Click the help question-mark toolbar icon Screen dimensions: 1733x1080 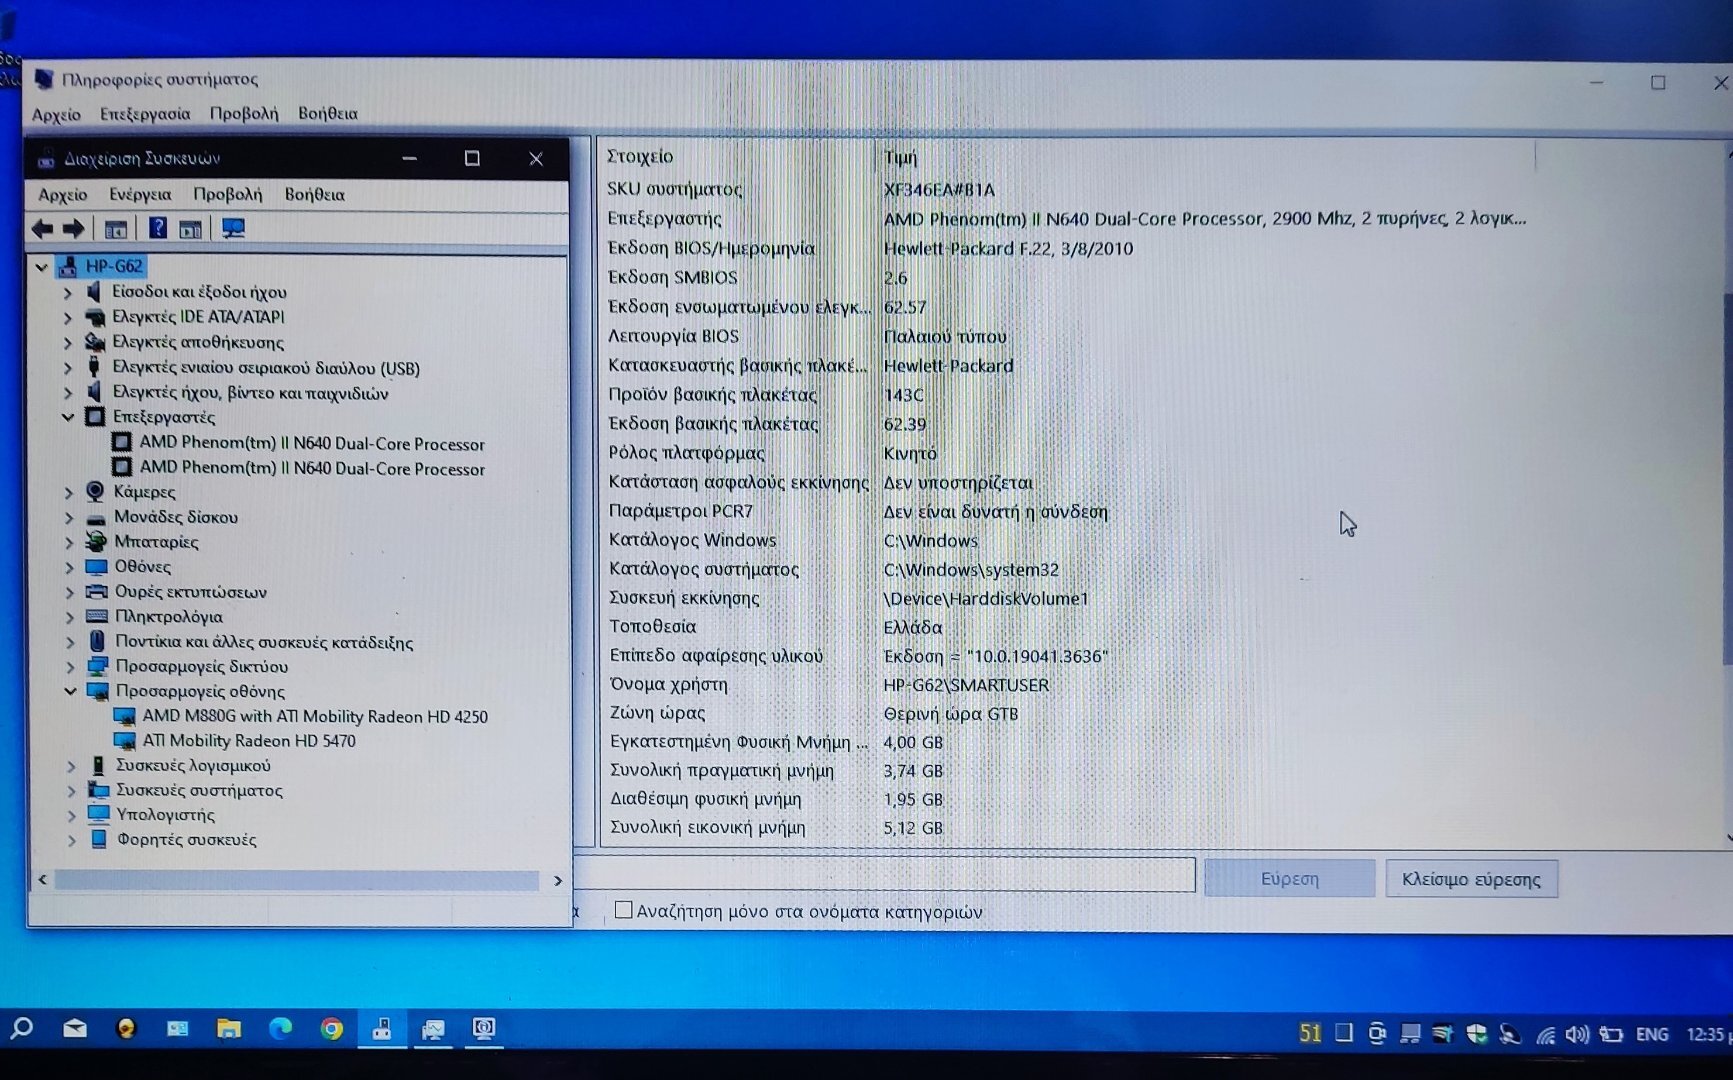pyautogui.click(x=157, y=228)
